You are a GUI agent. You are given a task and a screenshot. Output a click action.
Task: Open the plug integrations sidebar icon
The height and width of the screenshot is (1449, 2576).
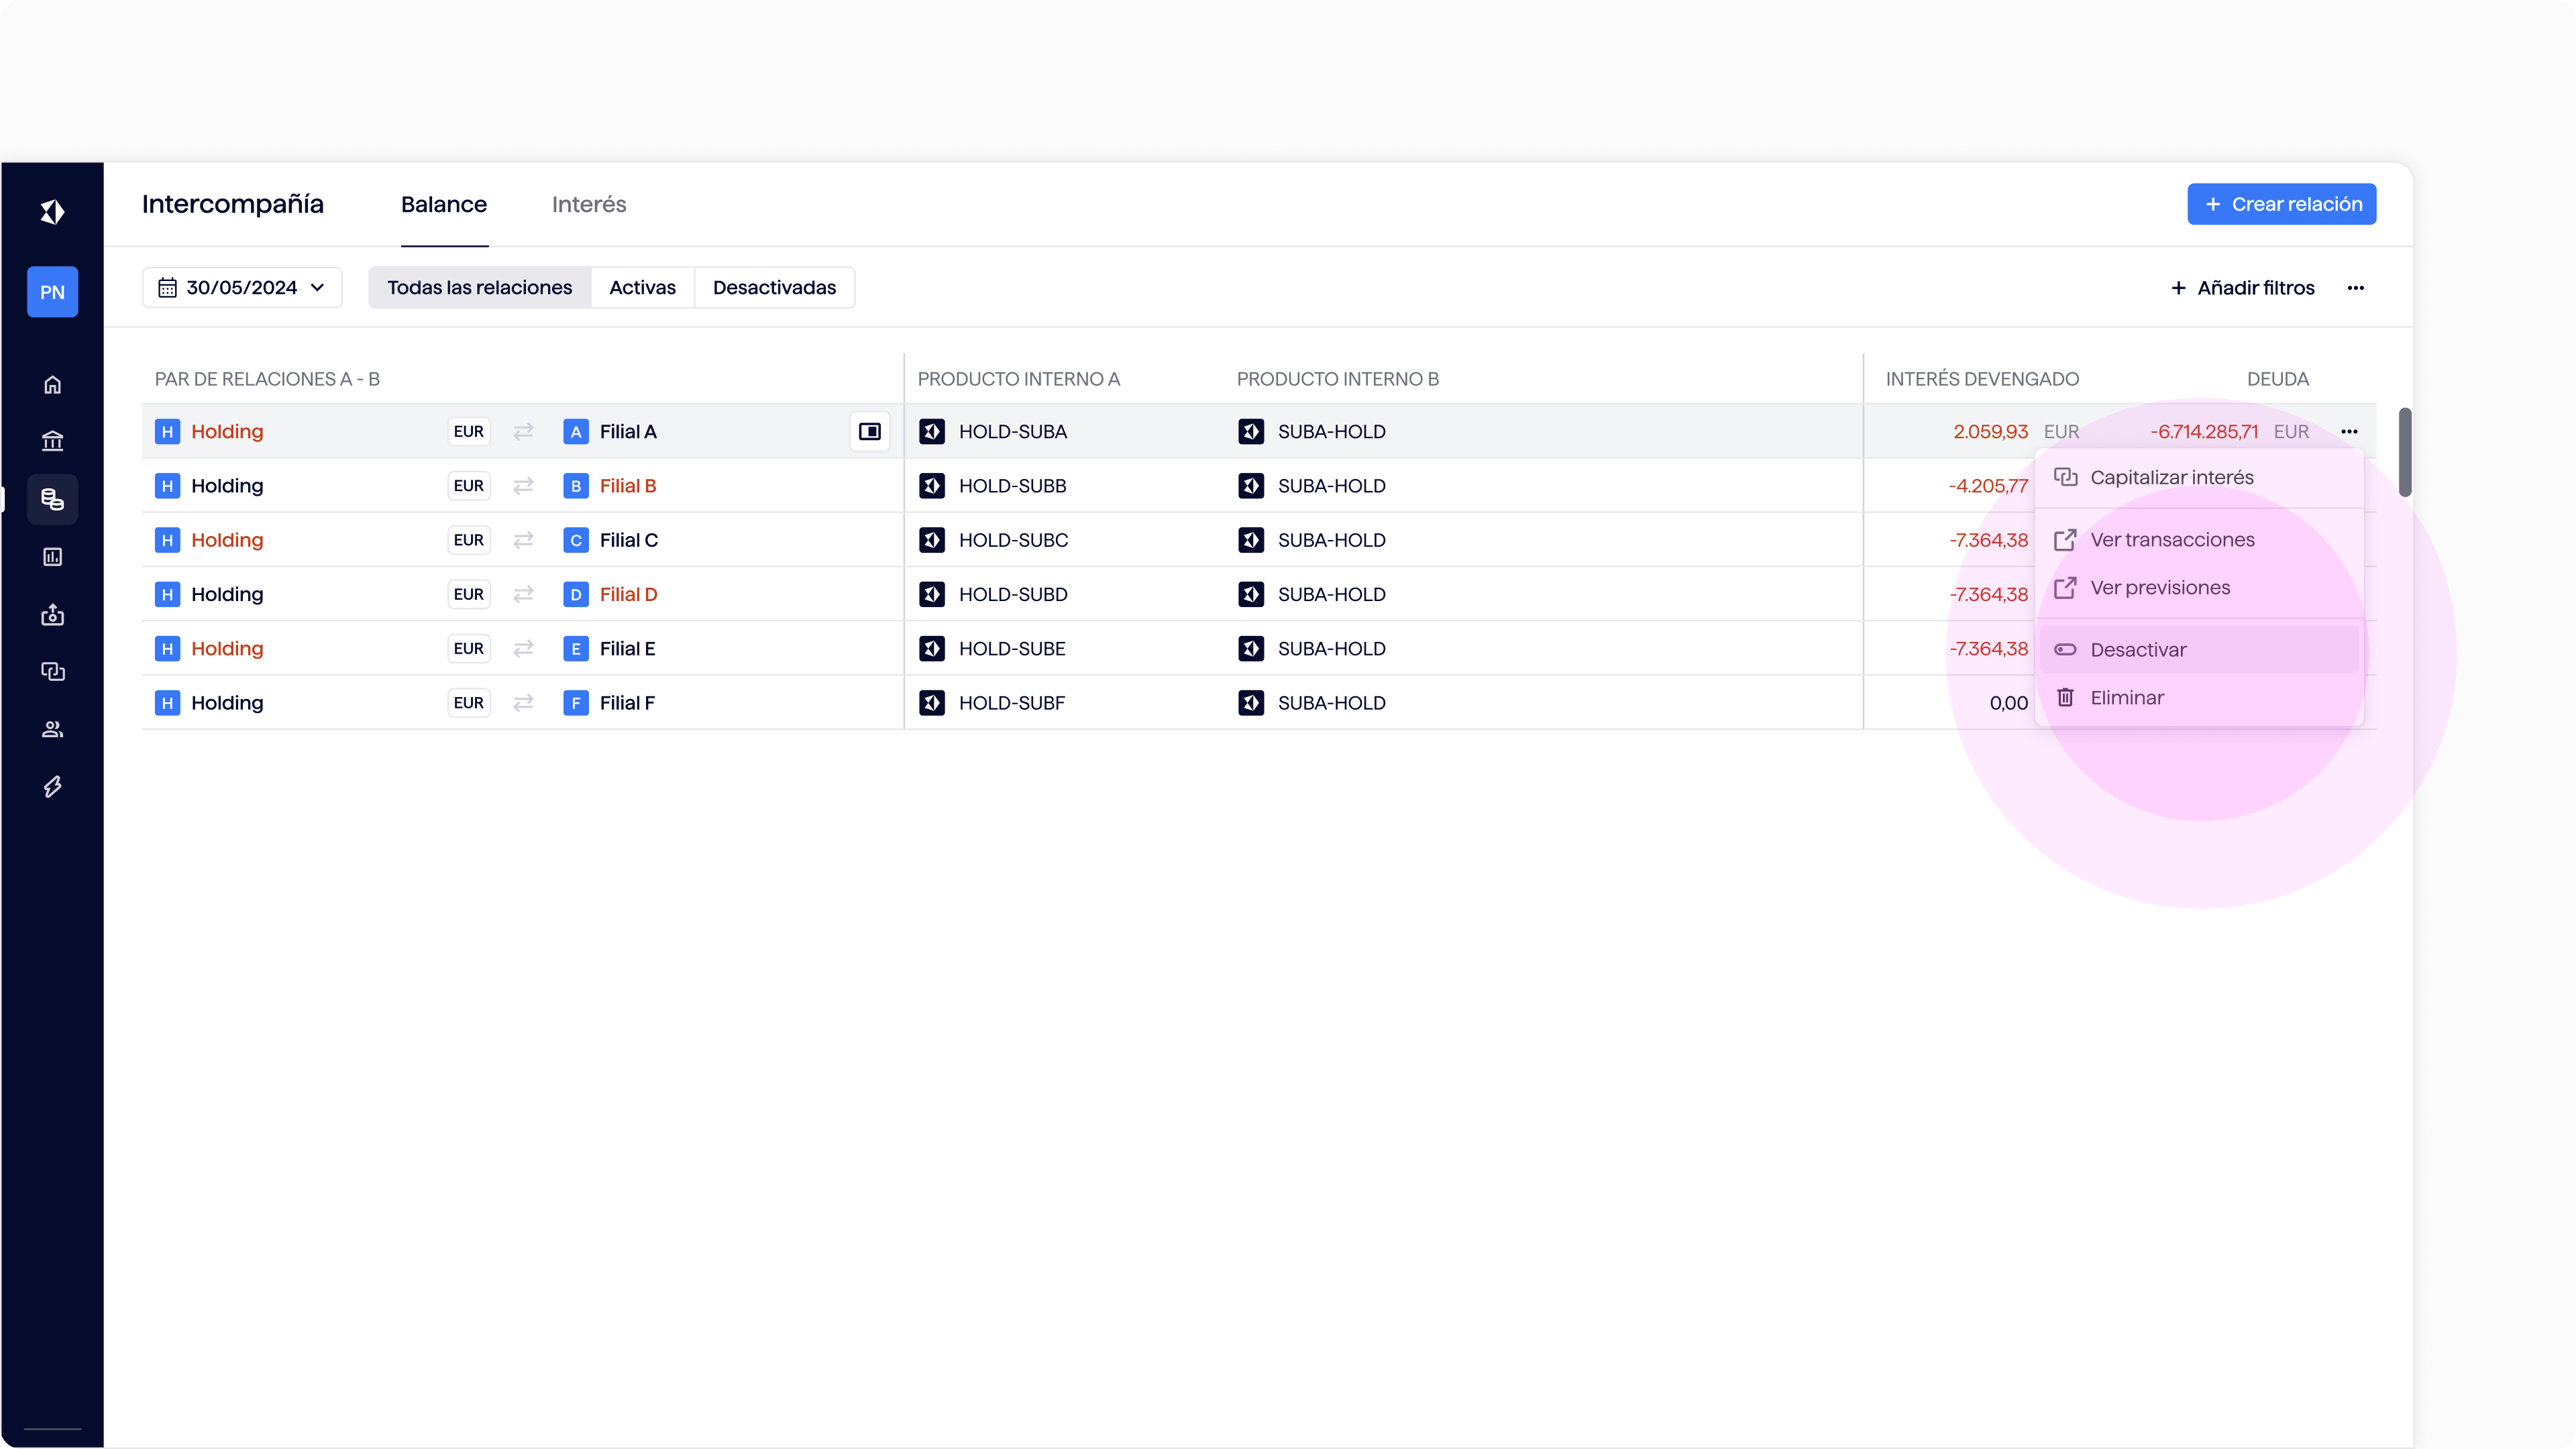coord(52,787)
